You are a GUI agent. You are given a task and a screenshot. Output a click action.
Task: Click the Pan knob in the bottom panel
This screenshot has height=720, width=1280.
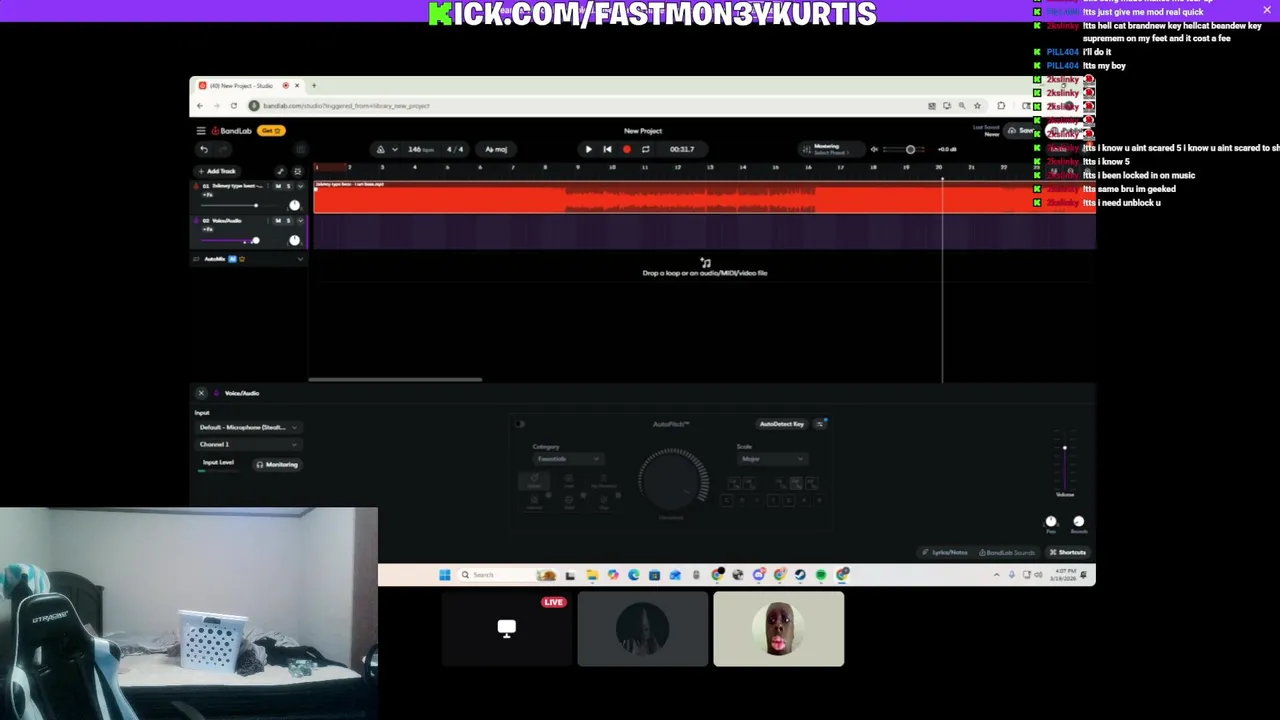1051,522
